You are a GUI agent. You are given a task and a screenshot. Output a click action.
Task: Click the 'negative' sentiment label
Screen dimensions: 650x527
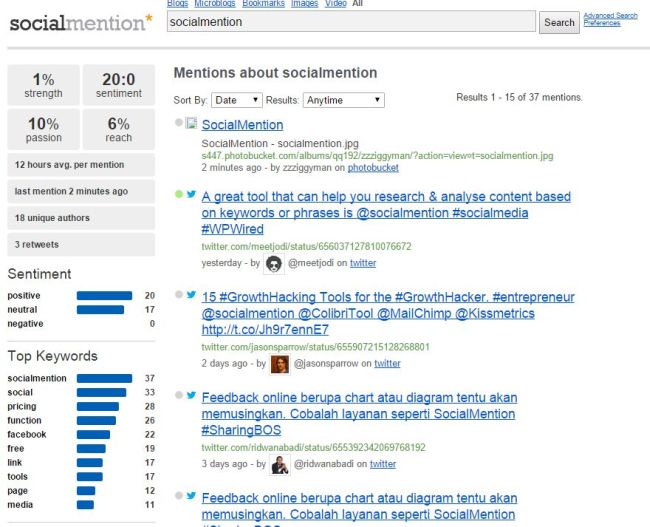(25, 323)
